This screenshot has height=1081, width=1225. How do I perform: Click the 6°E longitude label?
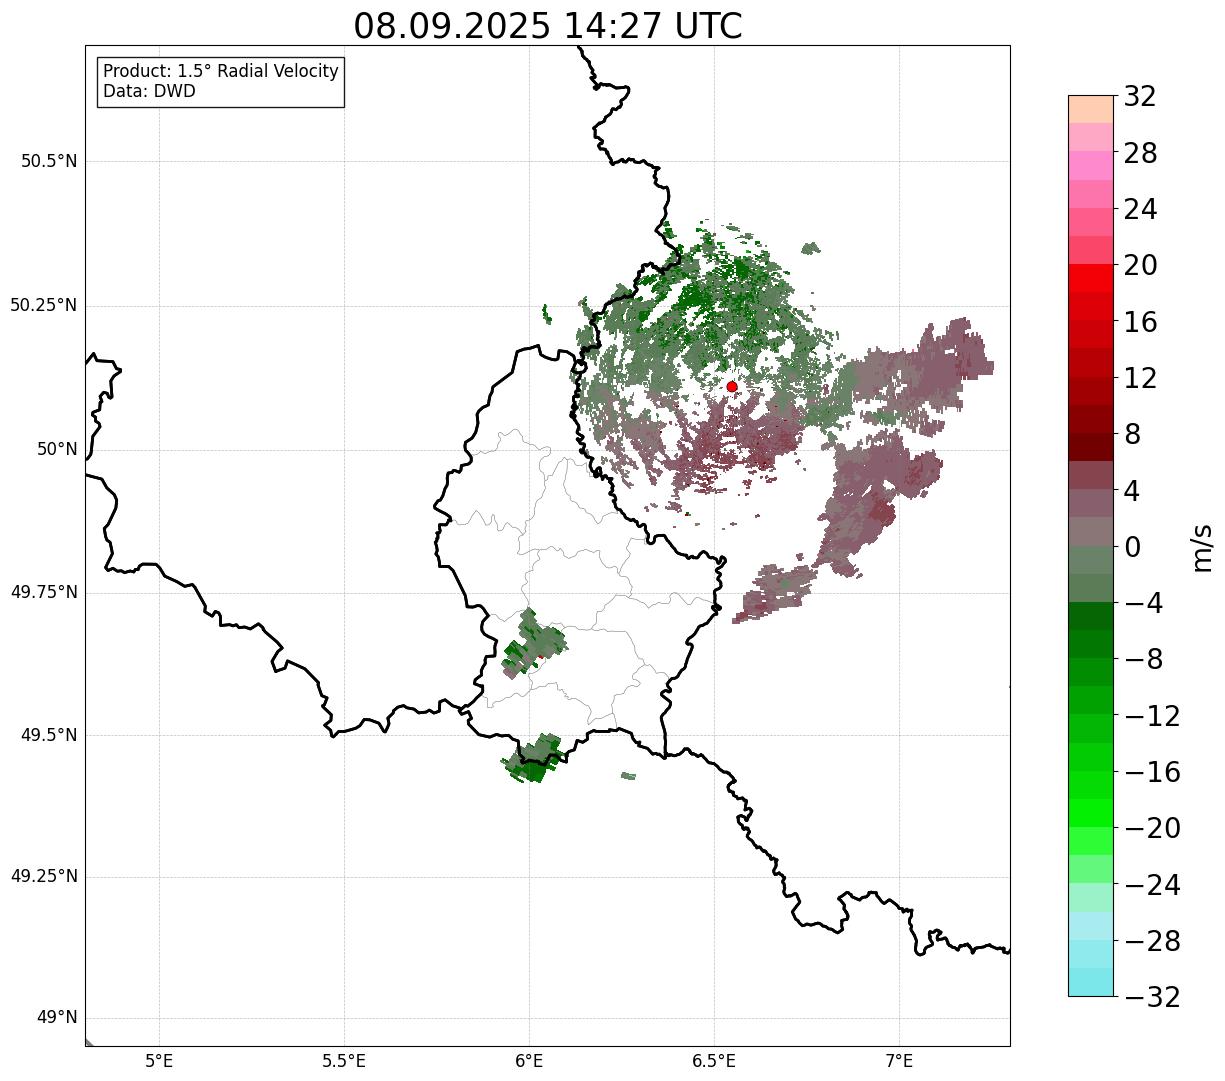click(x=529, y=1061)
